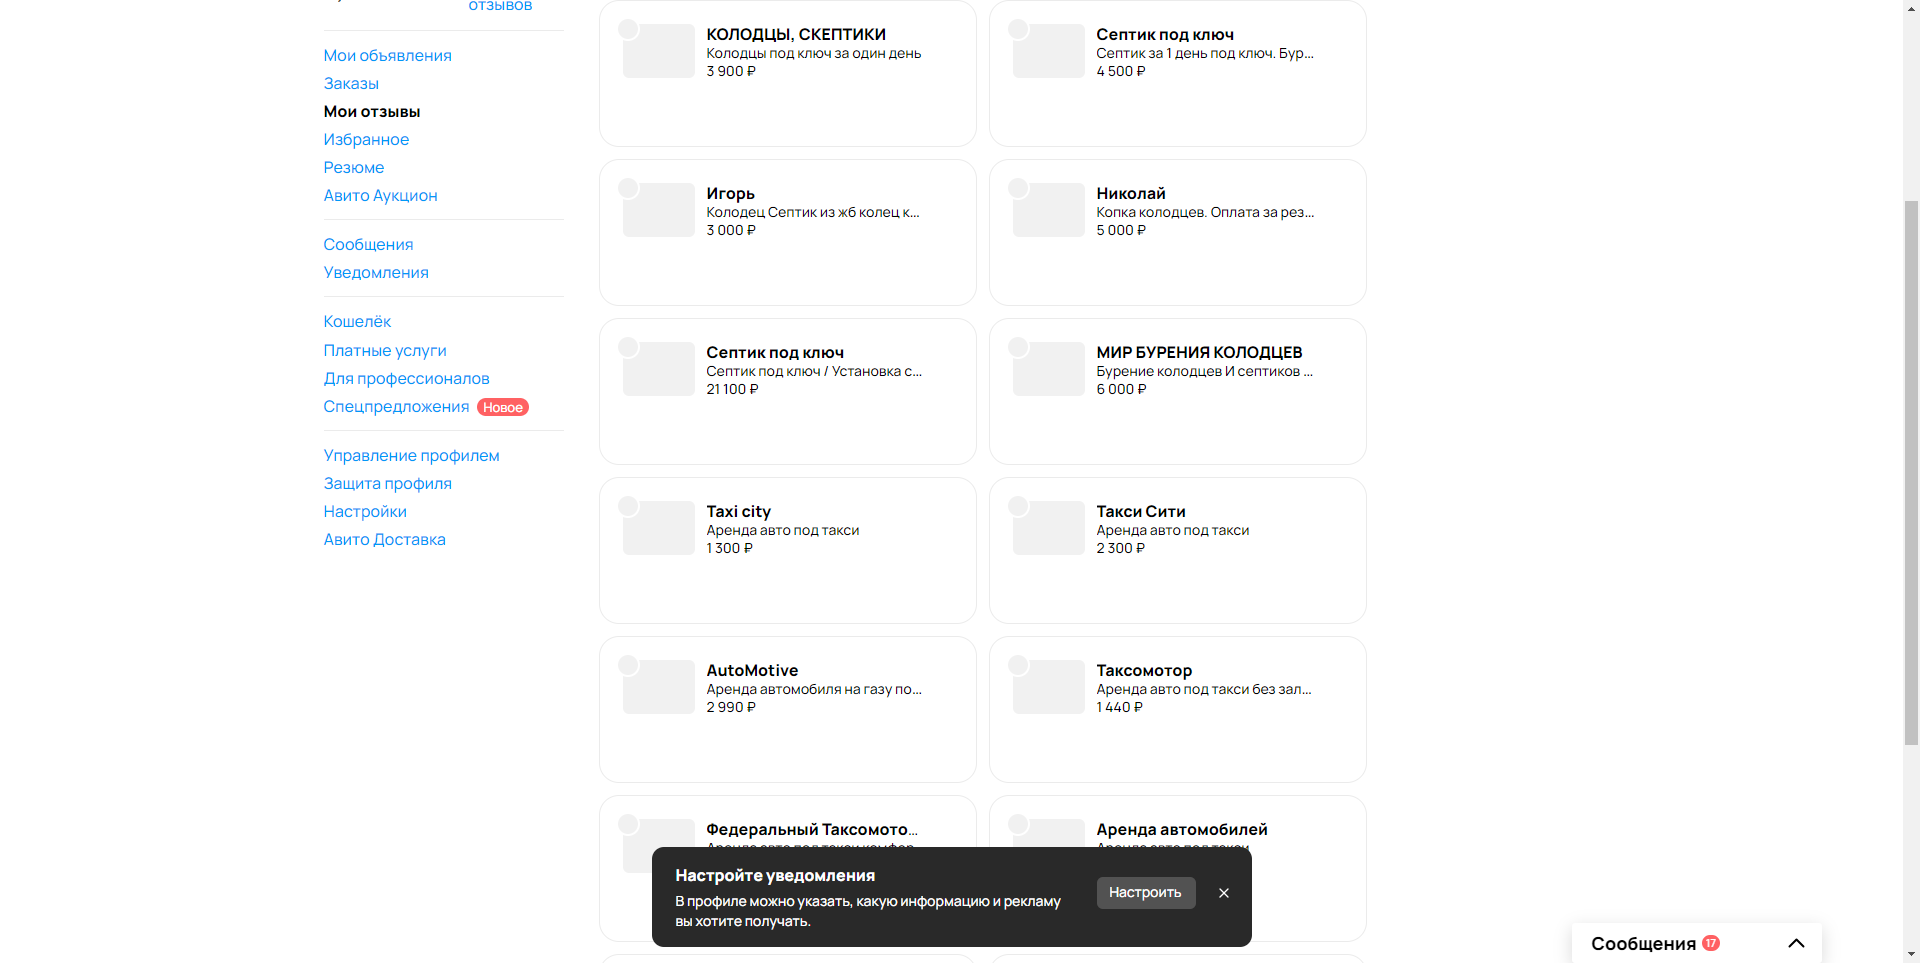Click the thumbnail on Николай's card

(1049, 210)
